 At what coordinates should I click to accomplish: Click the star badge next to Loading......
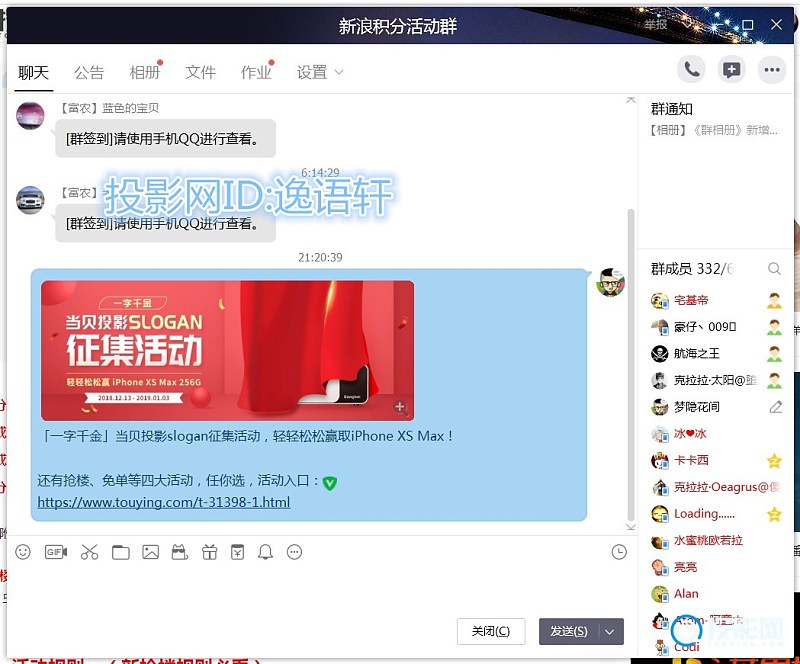click(774, 513)
